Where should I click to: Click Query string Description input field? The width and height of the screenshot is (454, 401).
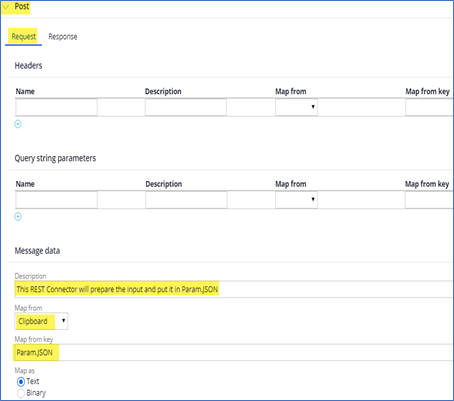(186, 199)
